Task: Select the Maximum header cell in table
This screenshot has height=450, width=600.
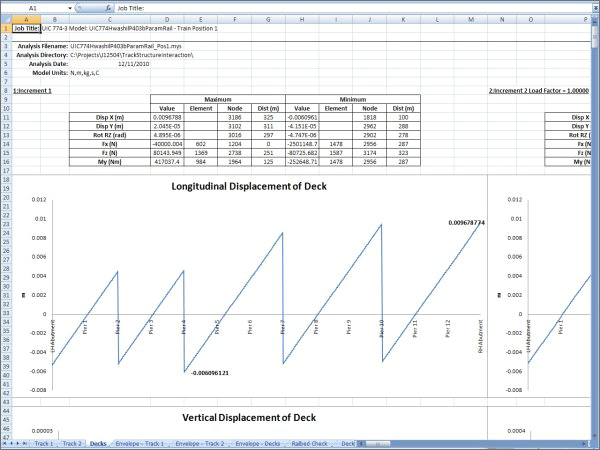Action: pyautogui.click(x=217, y=99)
